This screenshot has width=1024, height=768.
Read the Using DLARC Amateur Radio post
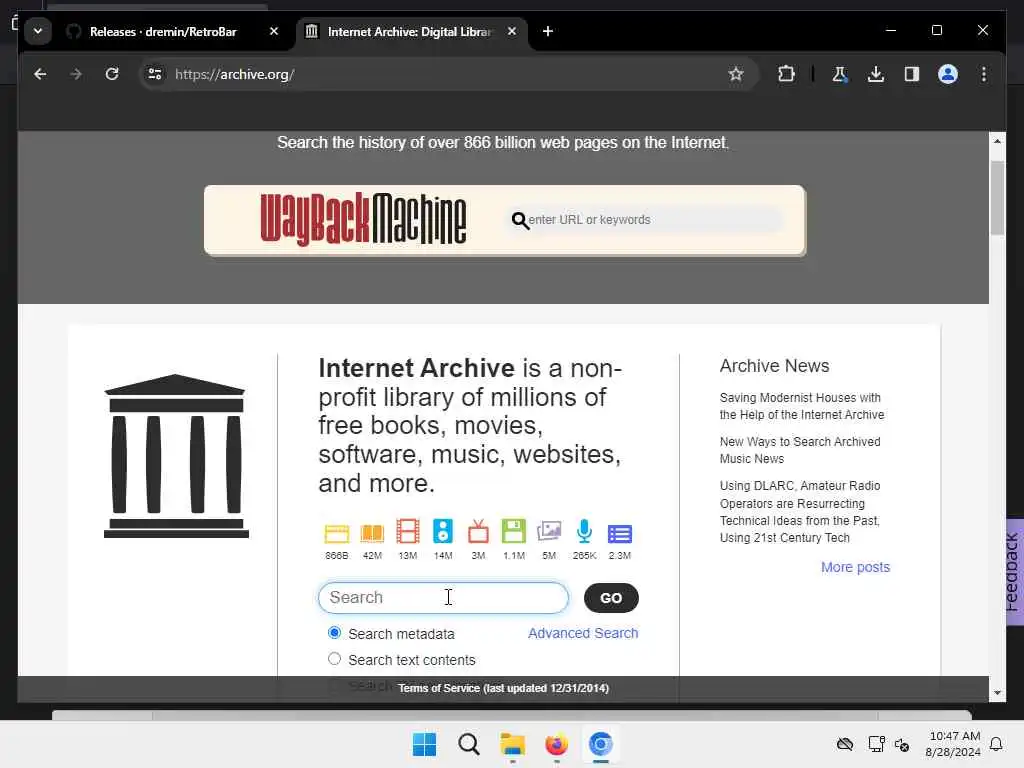pyautogui.click(x=799, y=511)
